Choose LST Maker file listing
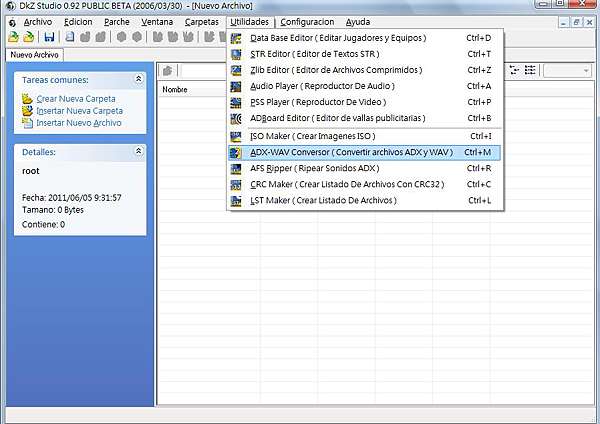The image size is (600, 424). point(365,201)
